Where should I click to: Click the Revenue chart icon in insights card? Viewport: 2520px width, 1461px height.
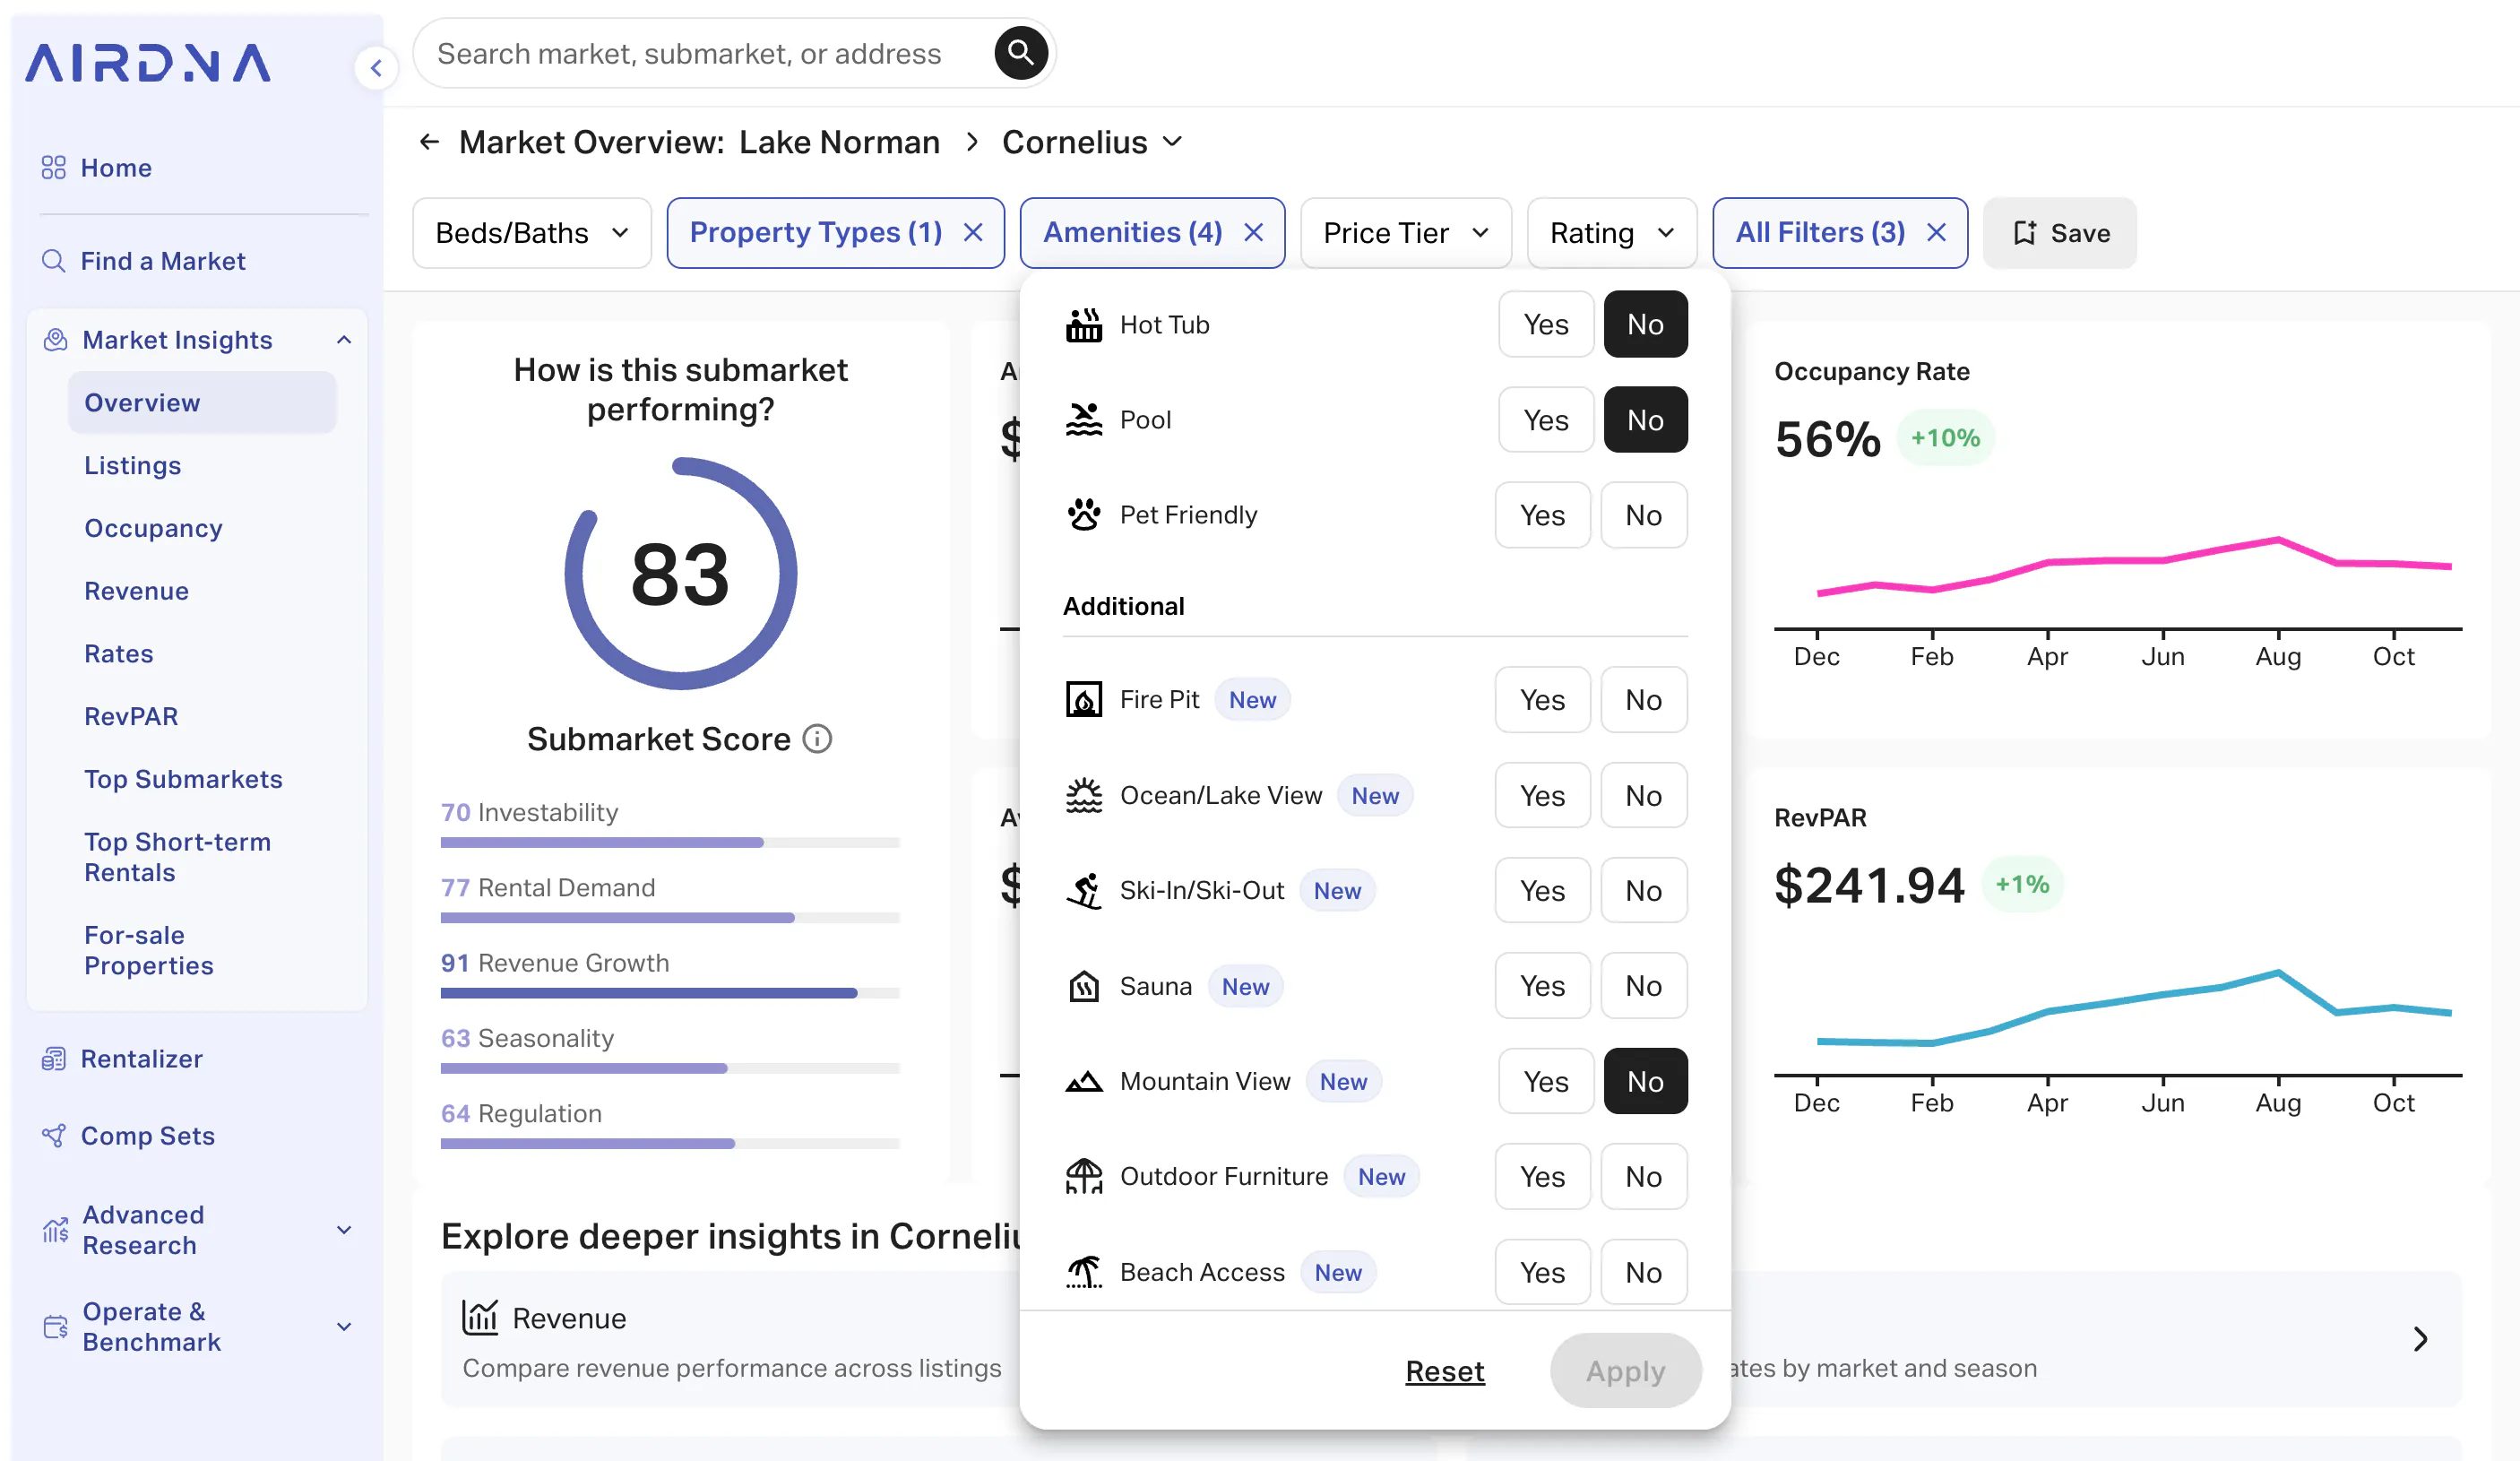(480, 1318)
